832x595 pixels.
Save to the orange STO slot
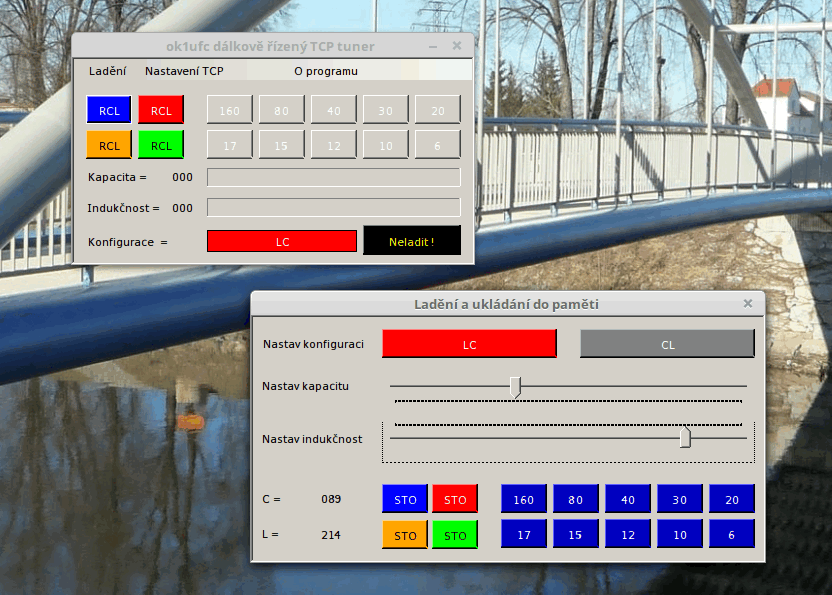405,535
